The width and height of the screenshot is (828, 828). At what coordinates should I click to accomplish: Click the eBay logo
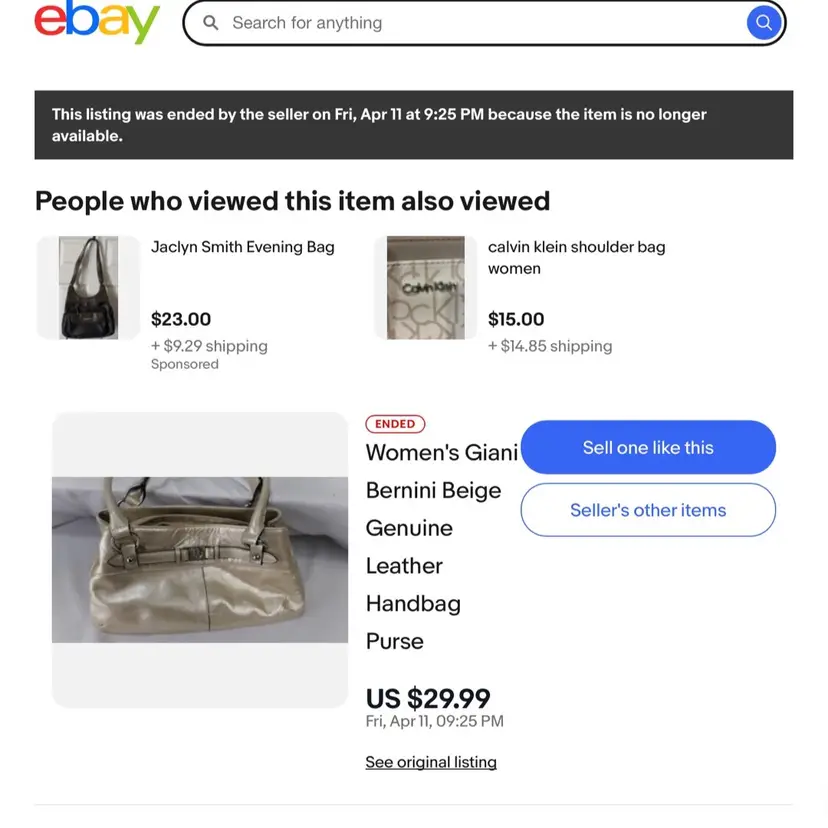tap(97, 22)
